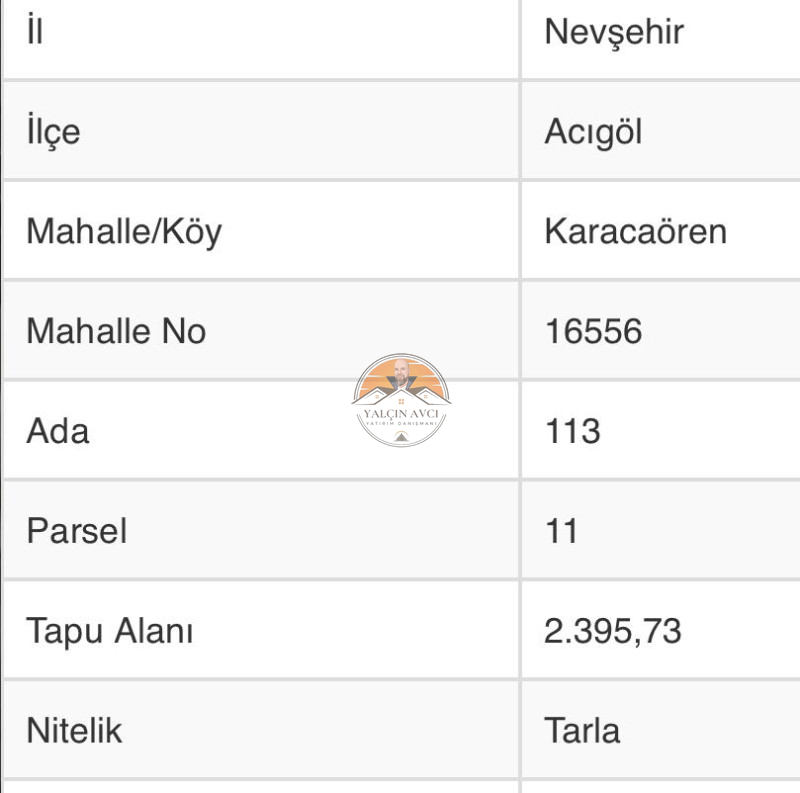The width and height of the screenshot is (800, 793).
Task: Select the Acıgöl district value
Action: pos(593,133)
